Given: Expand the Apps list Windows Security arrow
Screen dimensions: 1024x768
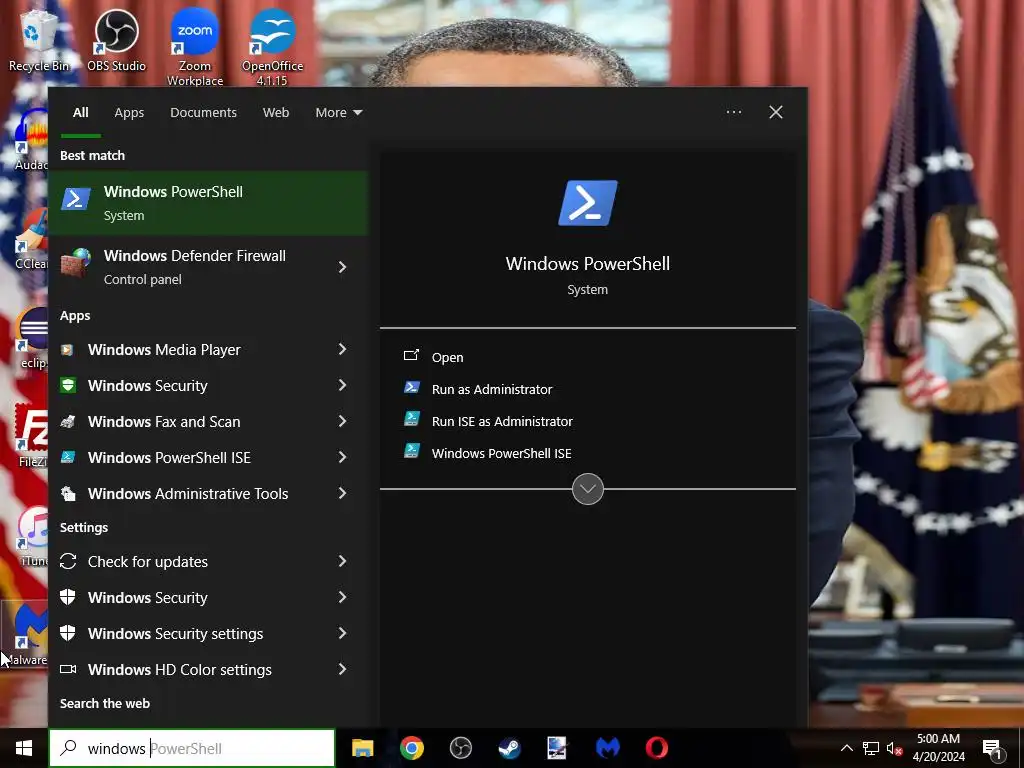Looking at the screenshot, I should [x=342, y=385].
